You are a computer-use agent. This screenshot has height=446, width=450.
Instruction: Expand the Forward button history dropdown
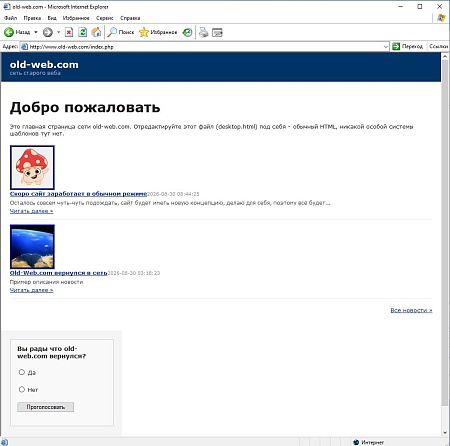[58, 32]
